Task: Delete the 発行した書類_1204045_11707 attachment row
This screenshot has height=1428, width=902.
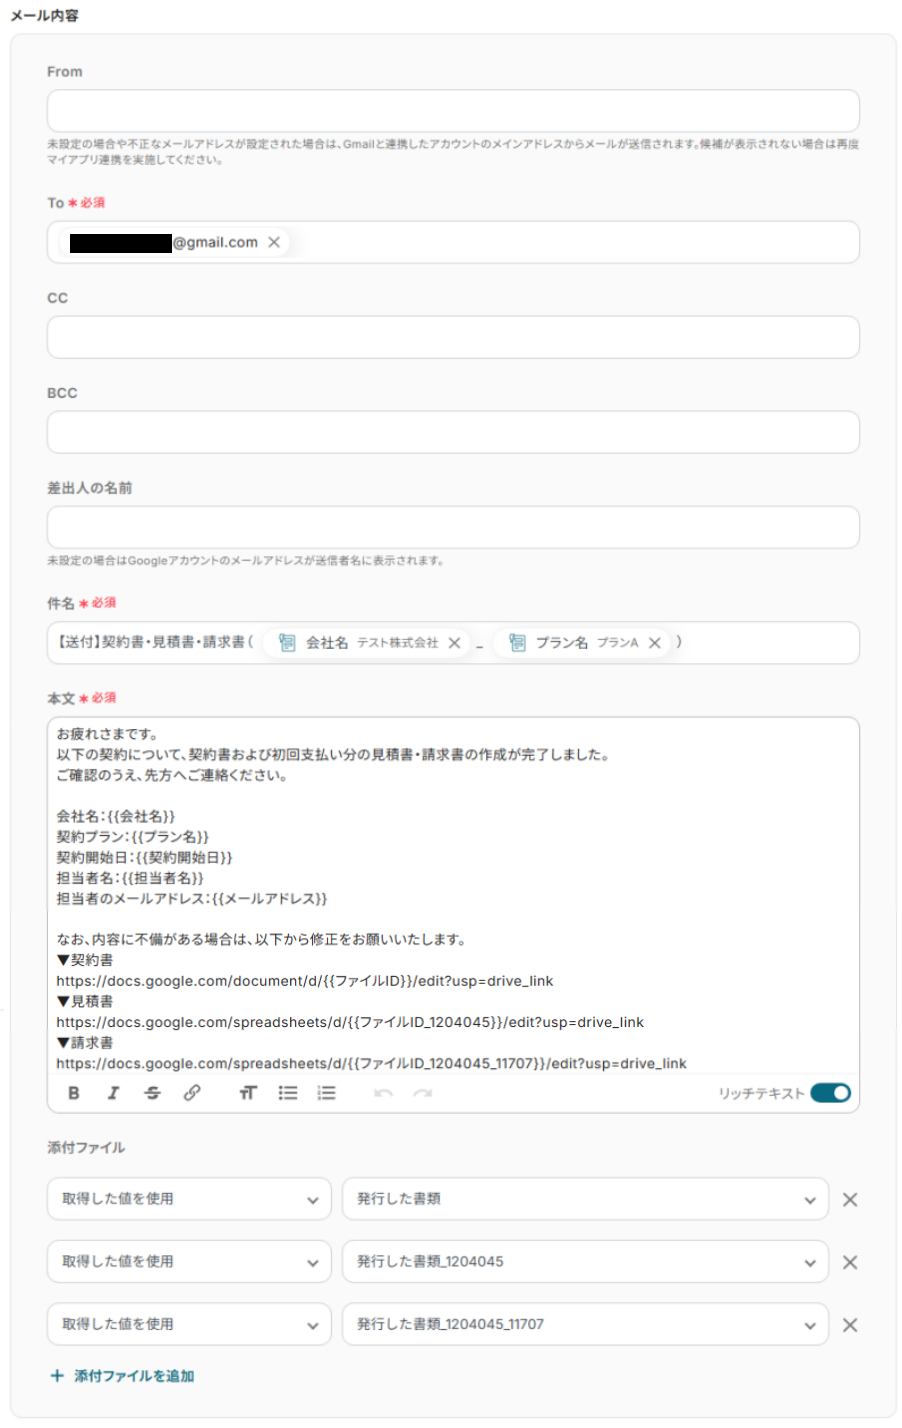Action: (x=850, y=1325)
